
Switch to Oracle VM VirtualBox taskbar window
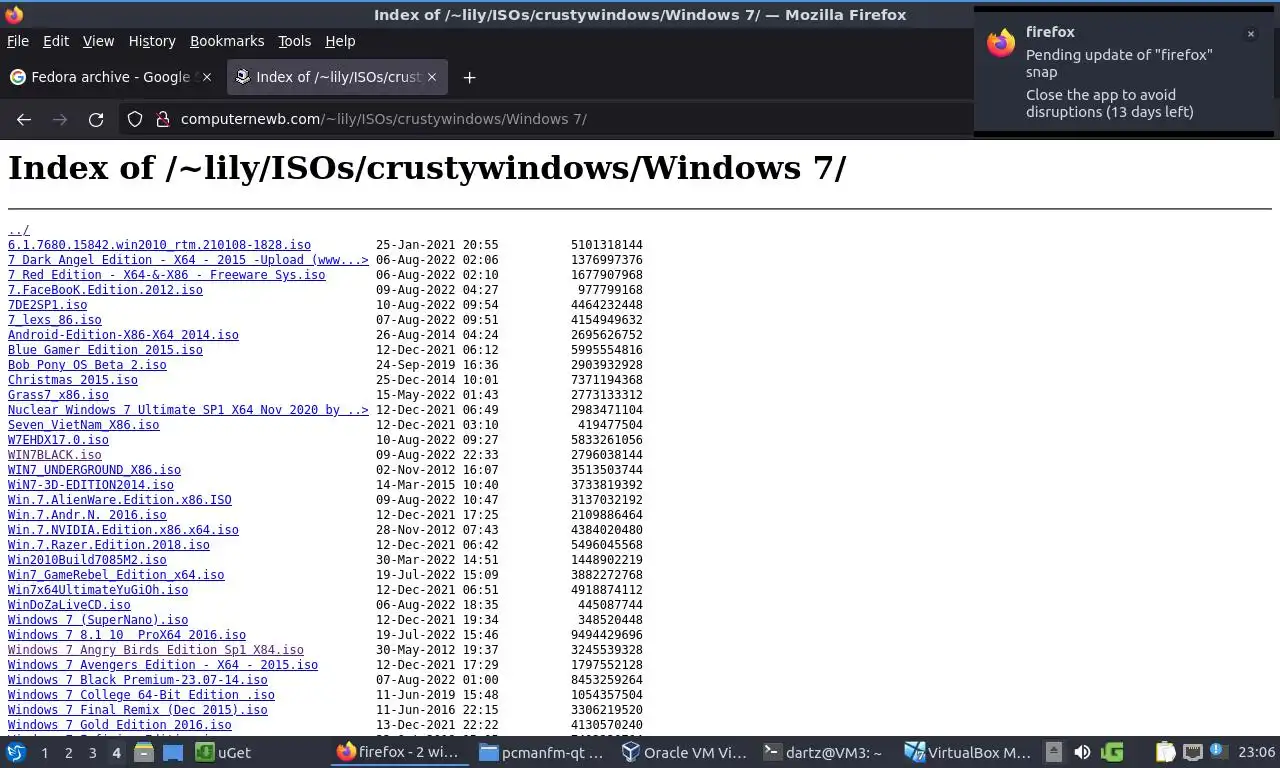684,752
